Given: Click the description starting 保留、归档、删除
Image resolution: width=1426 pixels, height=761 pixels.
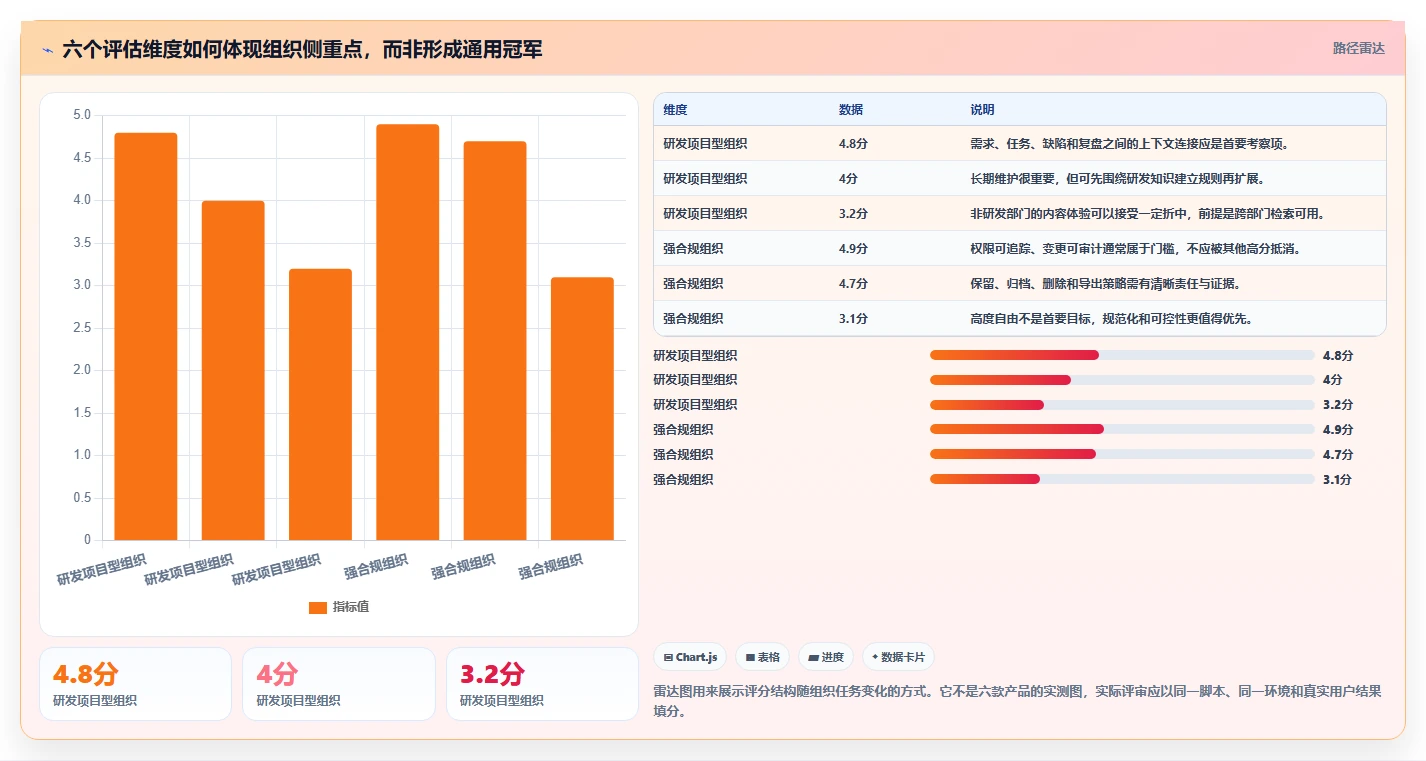Looking at the screenshot, I should click(1105, 284).
